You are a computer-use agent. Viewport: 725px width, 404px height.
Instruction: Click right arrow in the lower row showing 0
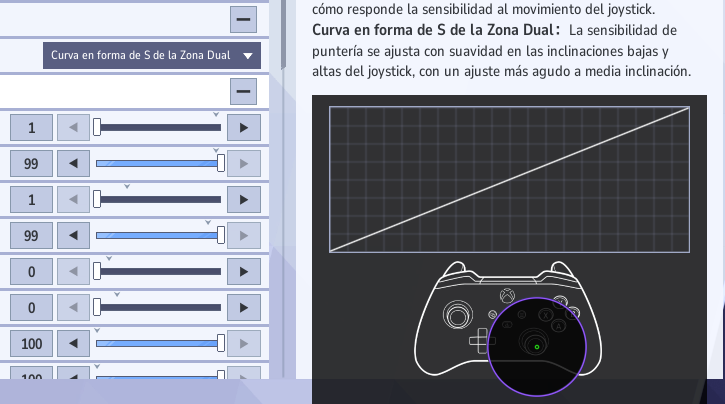(244, 308)
